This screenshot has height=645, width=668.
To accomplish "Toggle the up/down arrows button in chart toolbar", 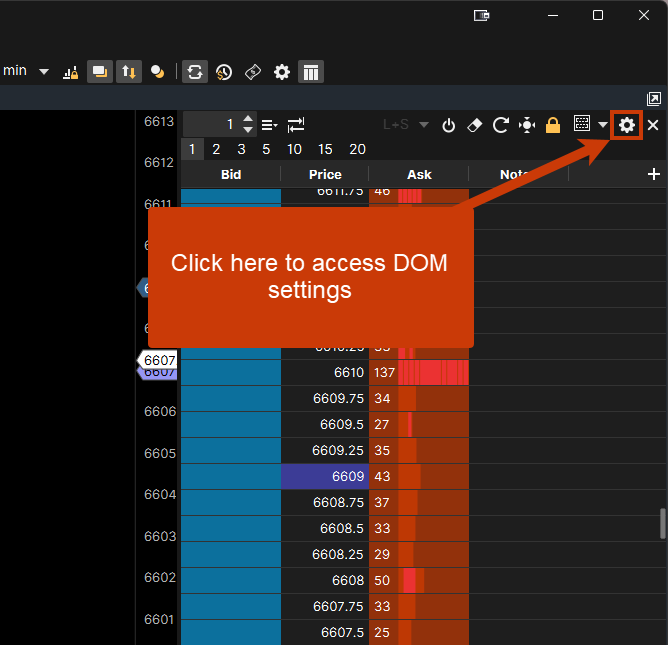I will point(129,72).
